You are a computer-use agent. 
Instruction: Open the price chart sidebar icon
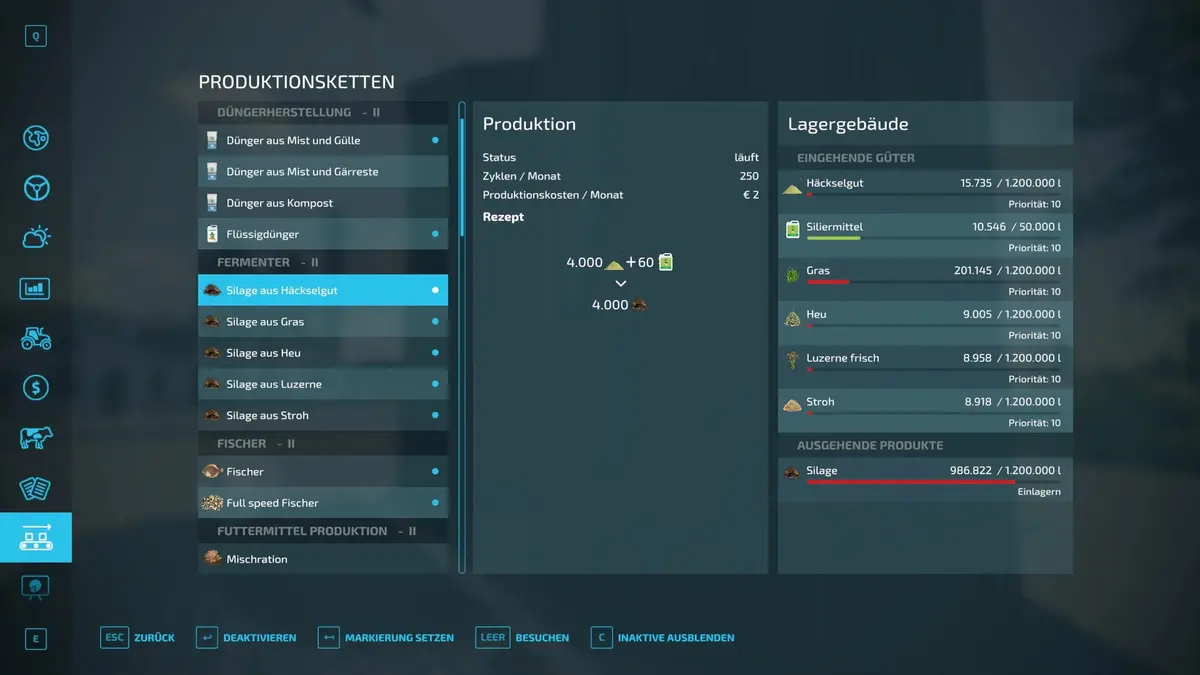tap(36, 288)
